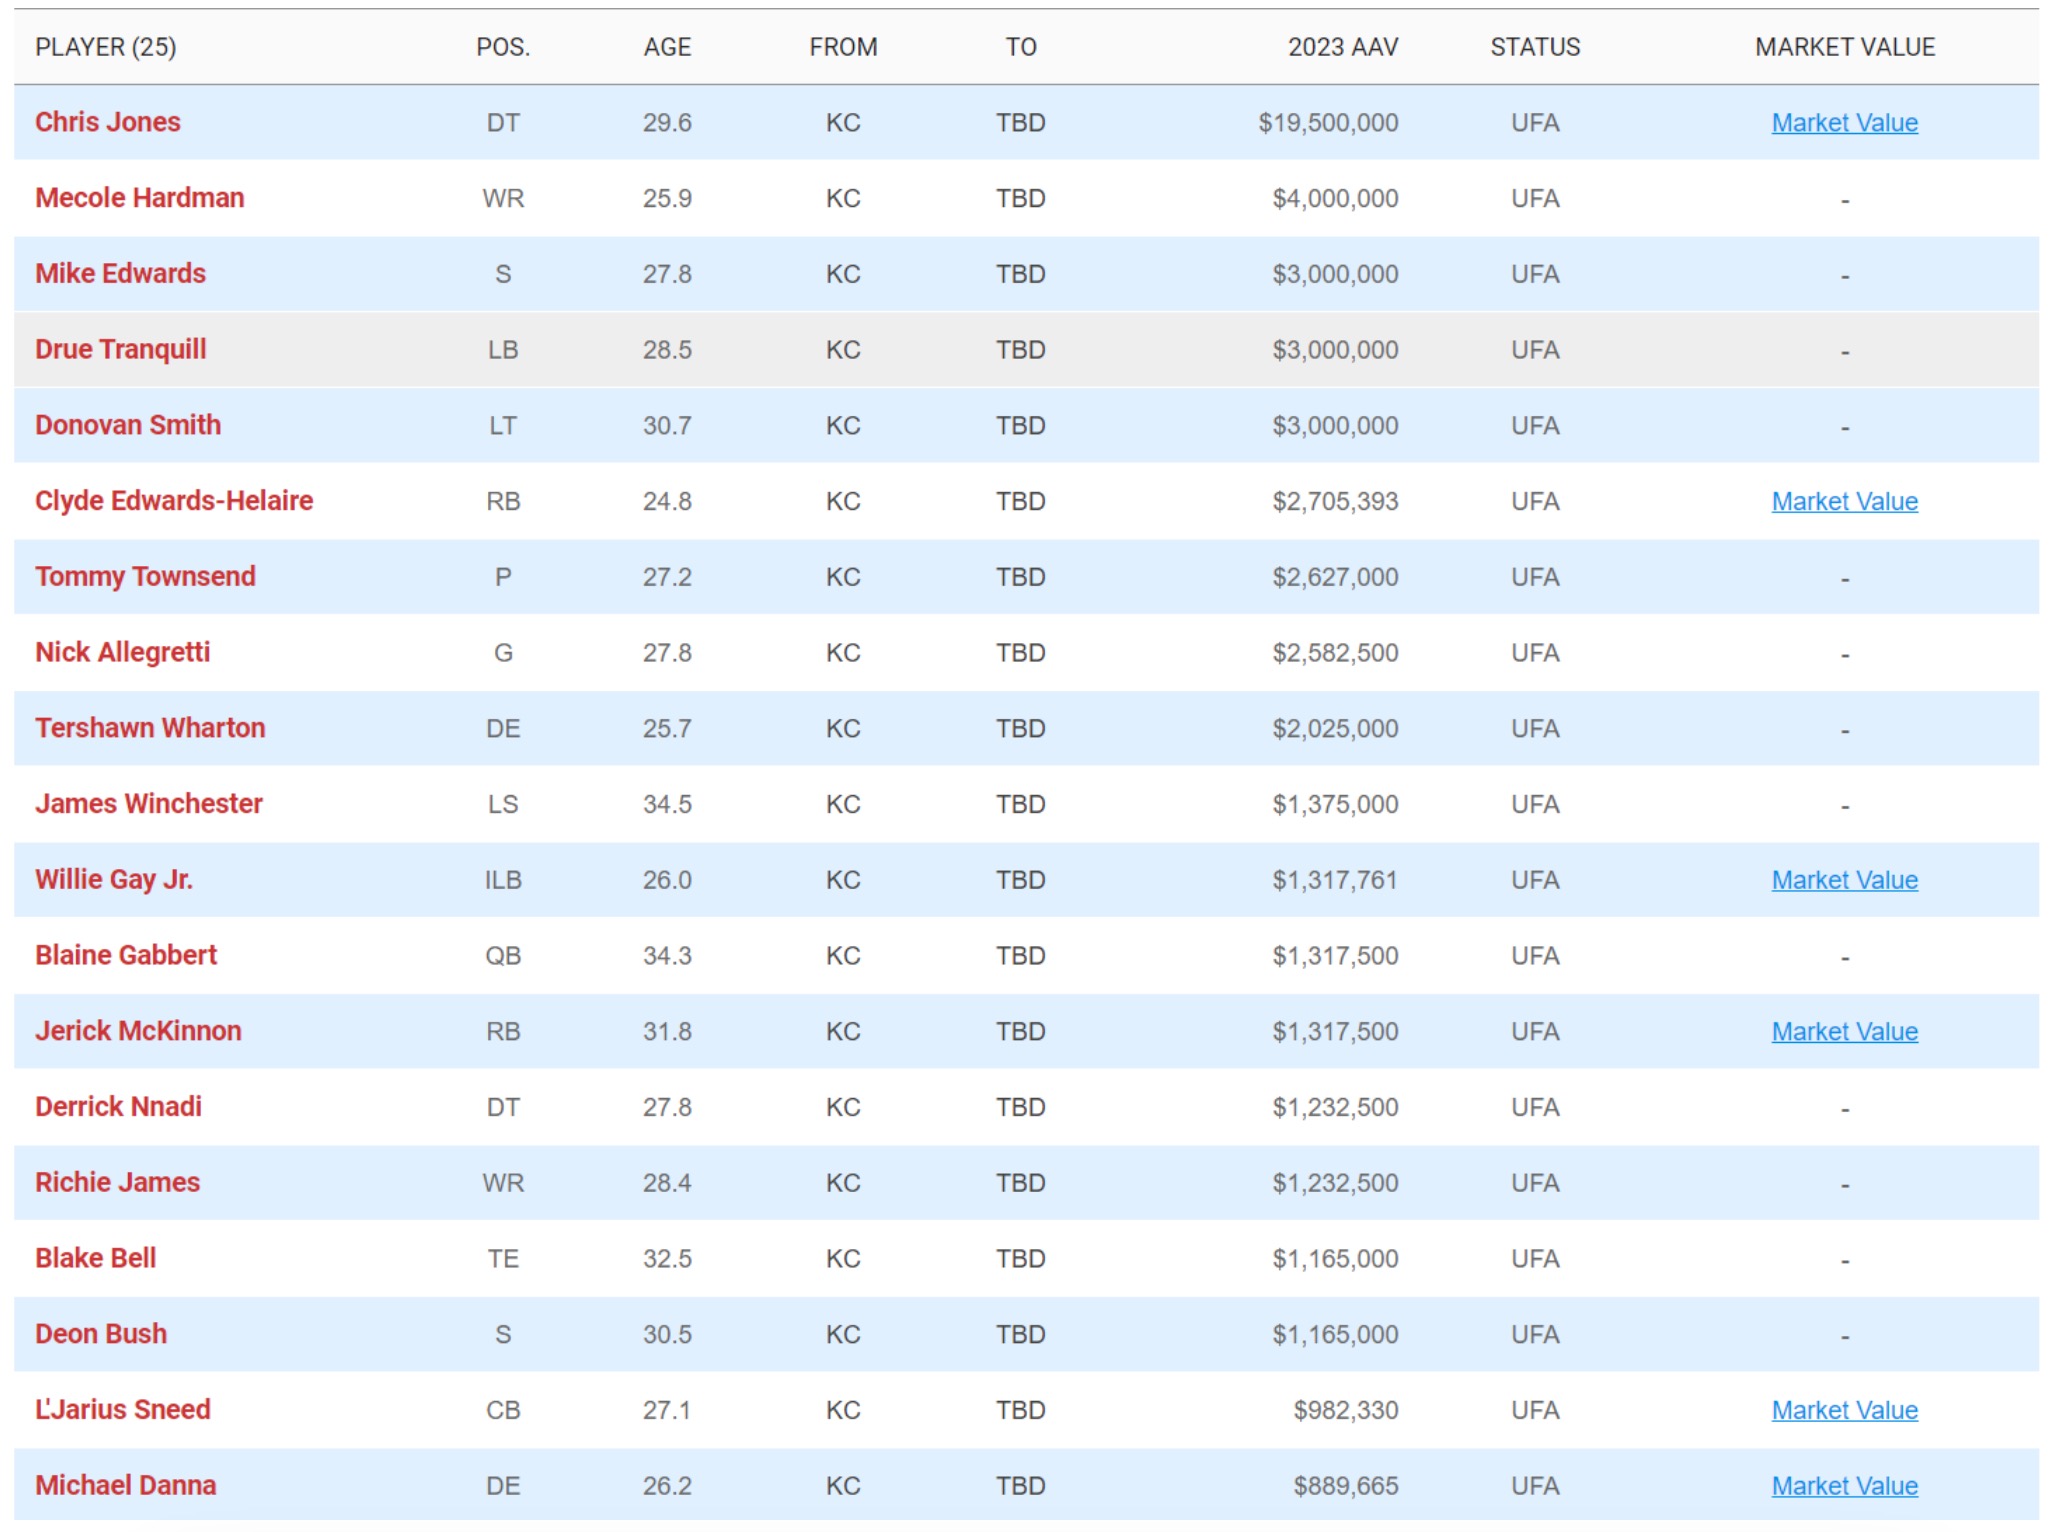Open Chris Jones player page
Image resolution: width=2054 pixels, height=1532 pixels.
click(x=108, y=122)
